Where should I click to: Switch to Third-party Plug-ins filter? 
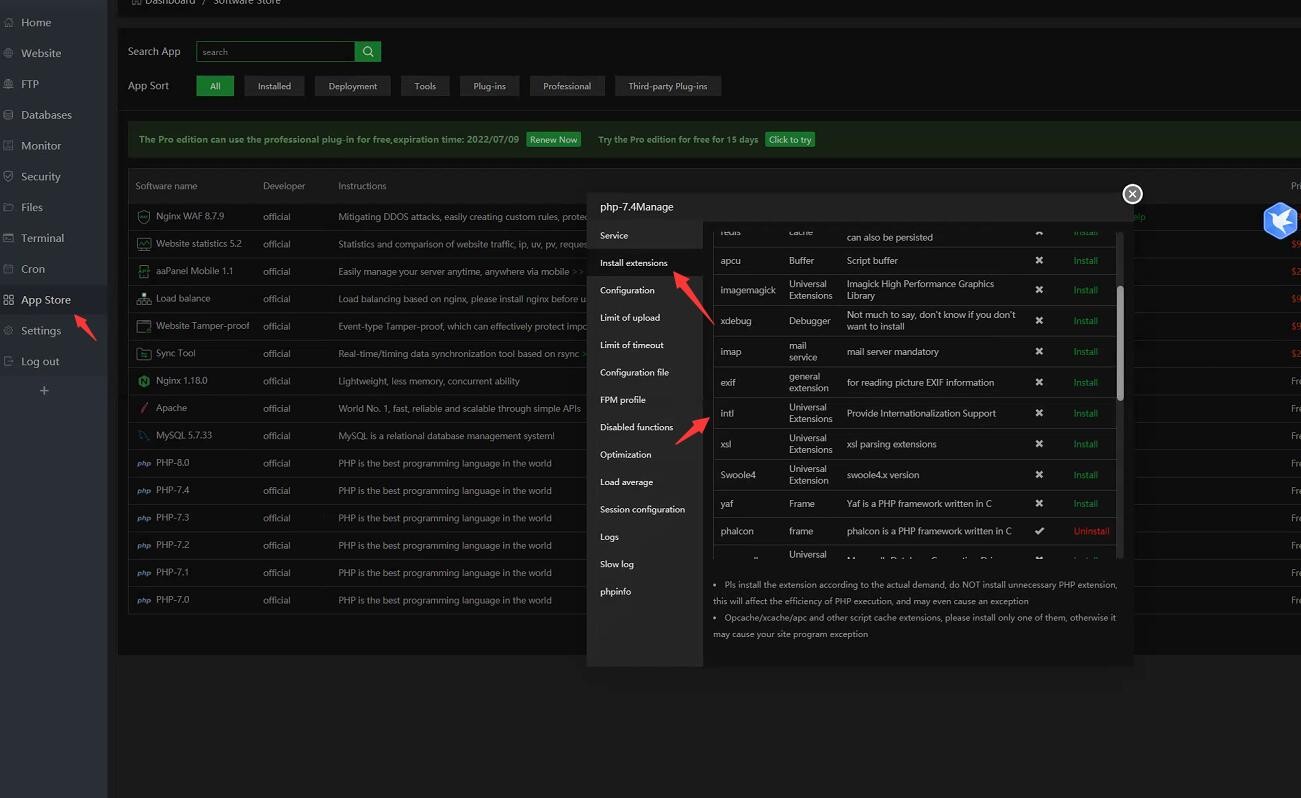(667, 86)
